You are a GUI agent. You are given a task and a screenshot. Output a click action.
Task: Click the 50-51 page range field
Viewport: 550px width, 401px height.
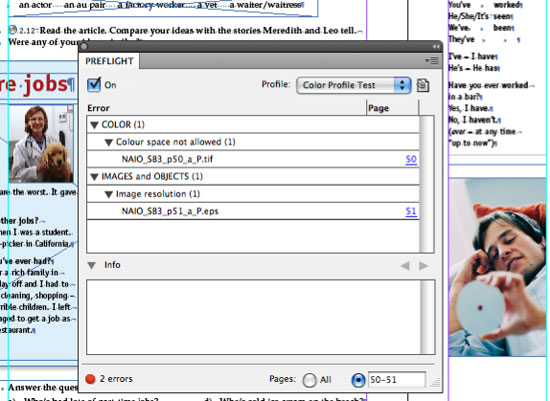click(397, 380)
